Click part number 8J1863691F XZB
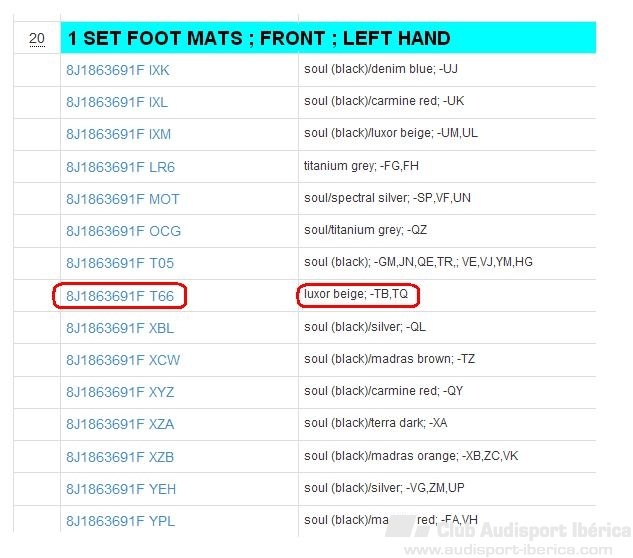The height and width of the screenshot is (558, 633). point(120,457)
